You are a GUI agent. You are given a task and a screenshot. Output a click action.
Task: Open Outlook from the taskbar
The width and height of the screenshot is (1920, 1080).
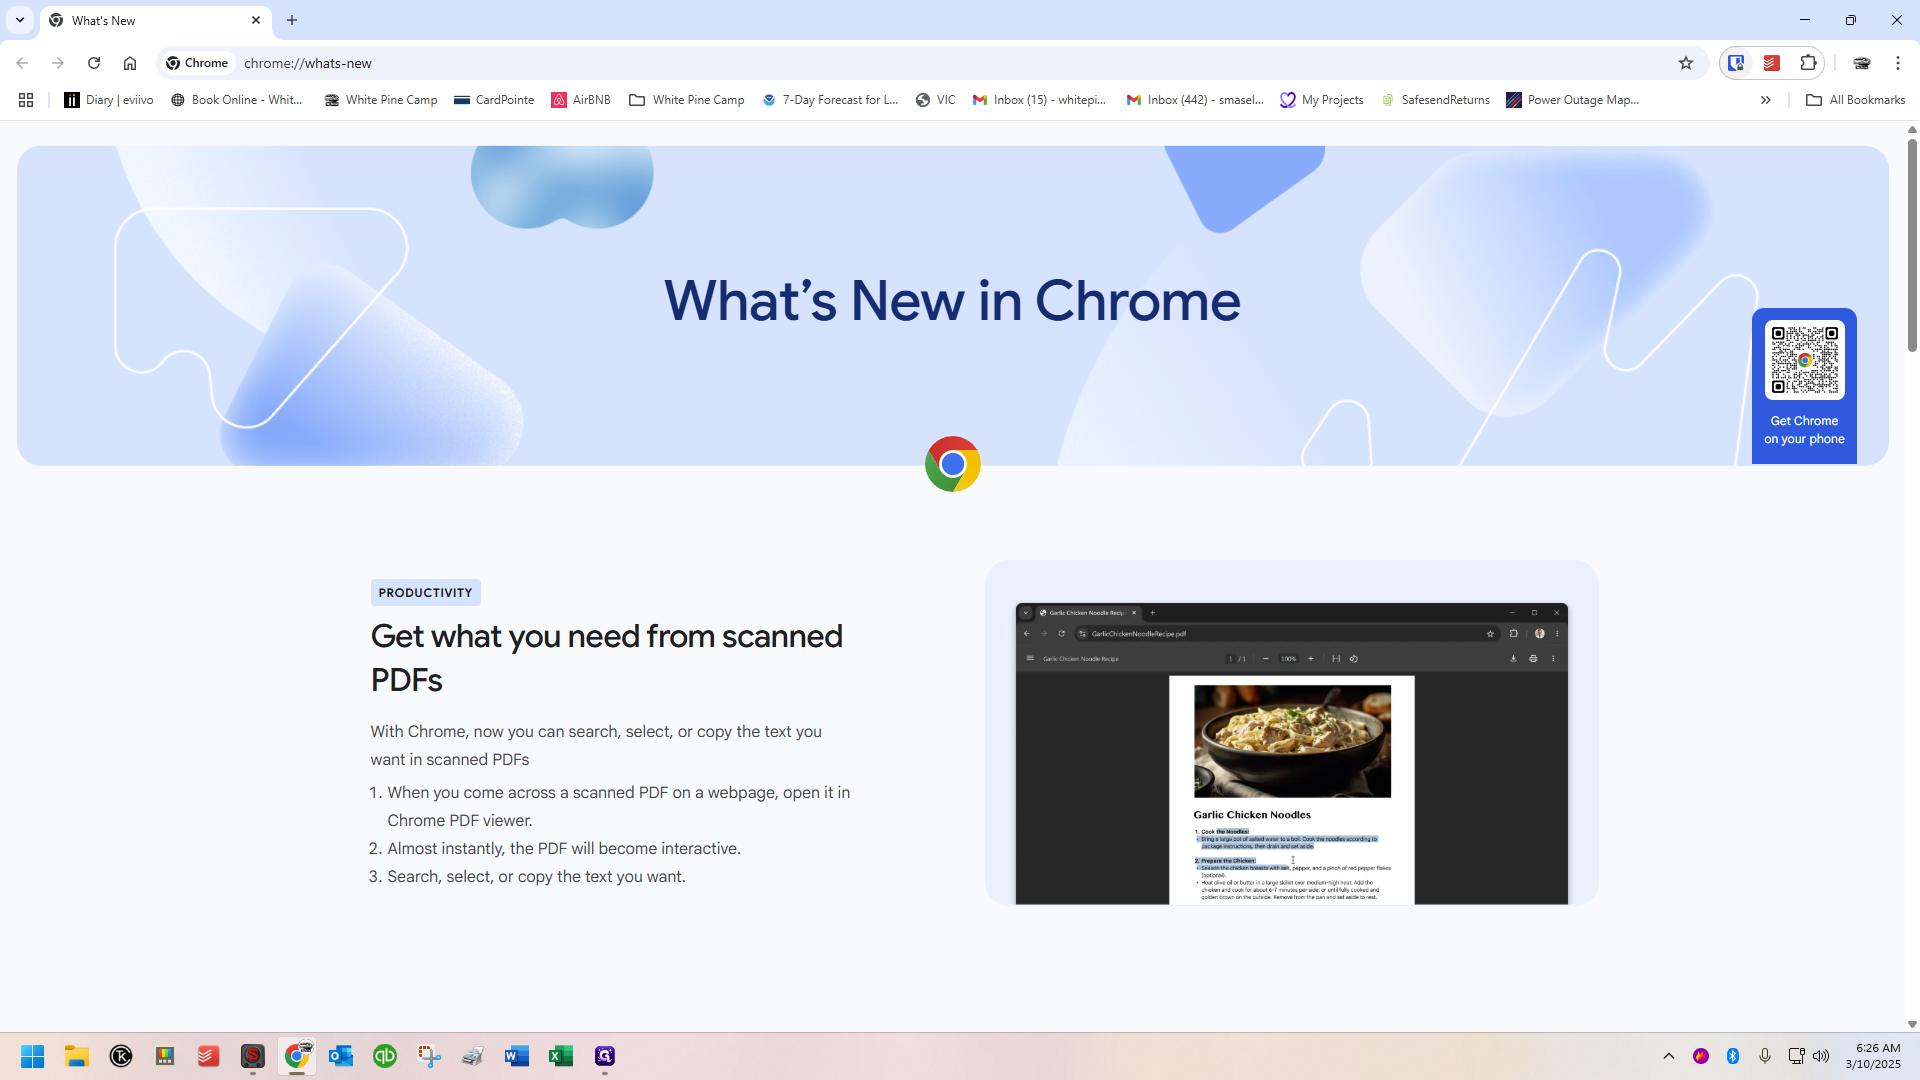341,1056
